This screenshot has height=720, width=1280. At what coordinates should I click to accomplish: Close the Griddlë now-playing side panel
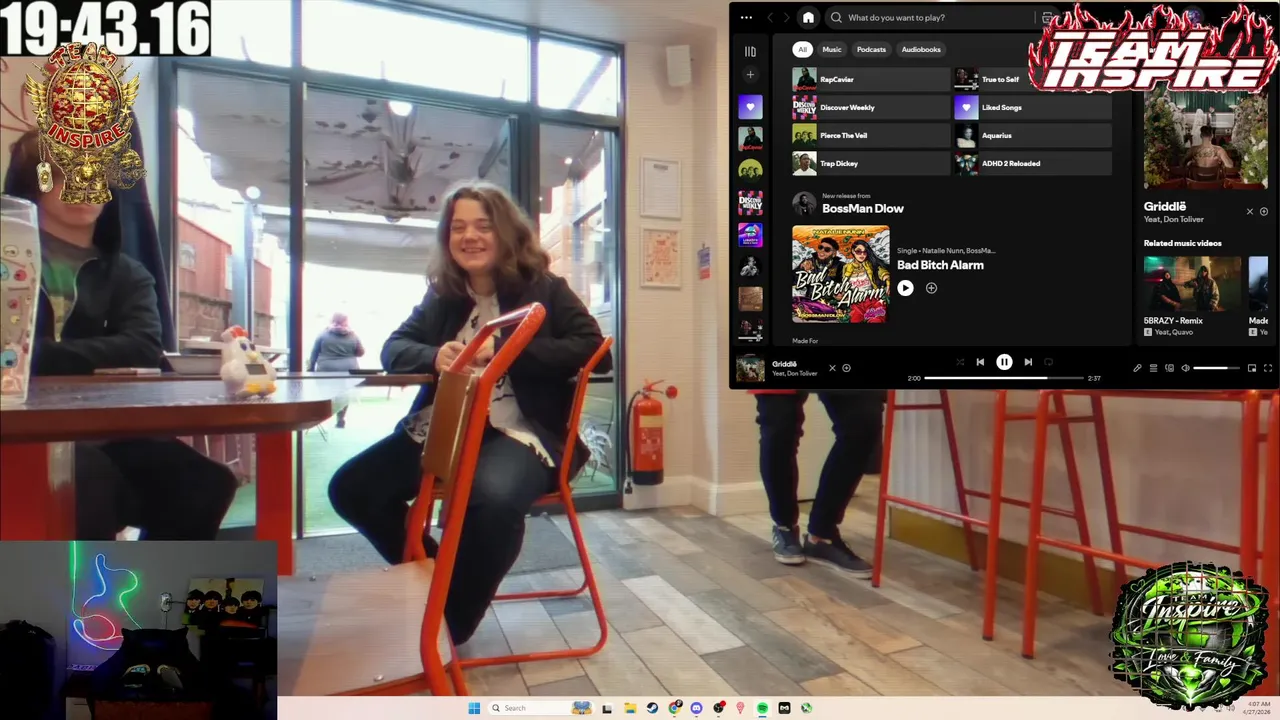coord(1249,212)
